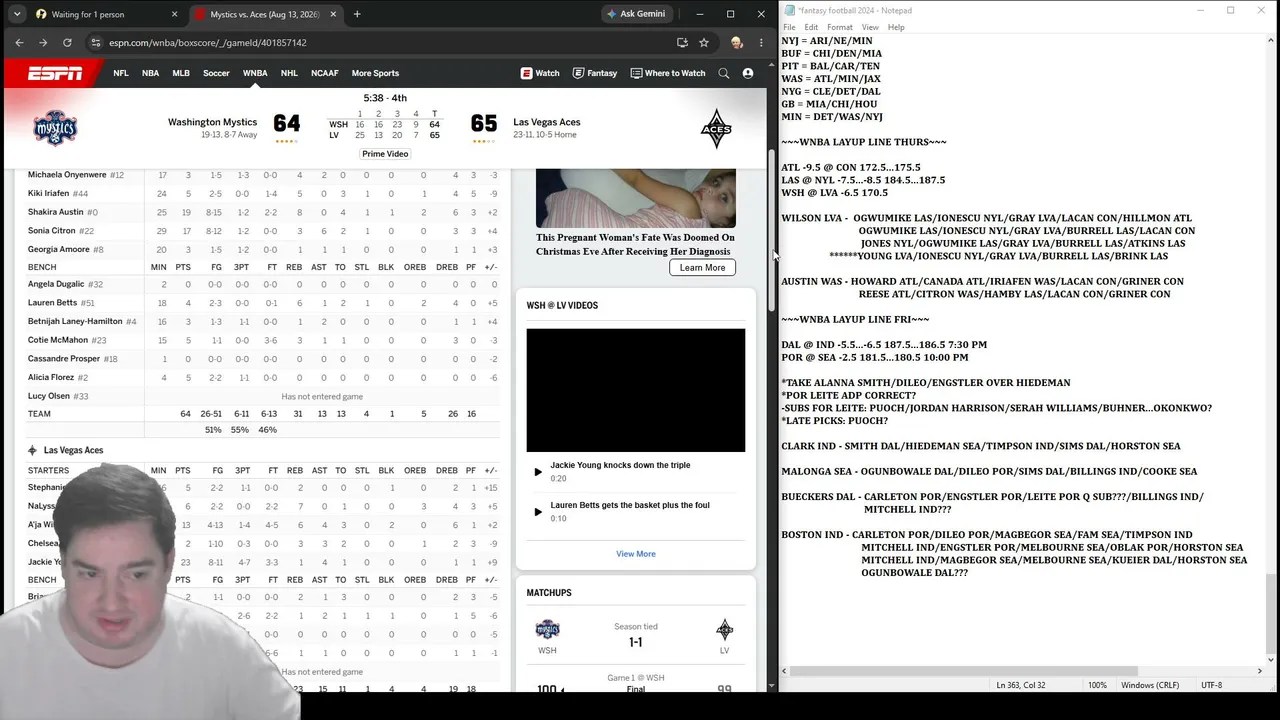Select NFL in the ESPN navigation
Screen dimensions: 1280x720
pos(121,73)
